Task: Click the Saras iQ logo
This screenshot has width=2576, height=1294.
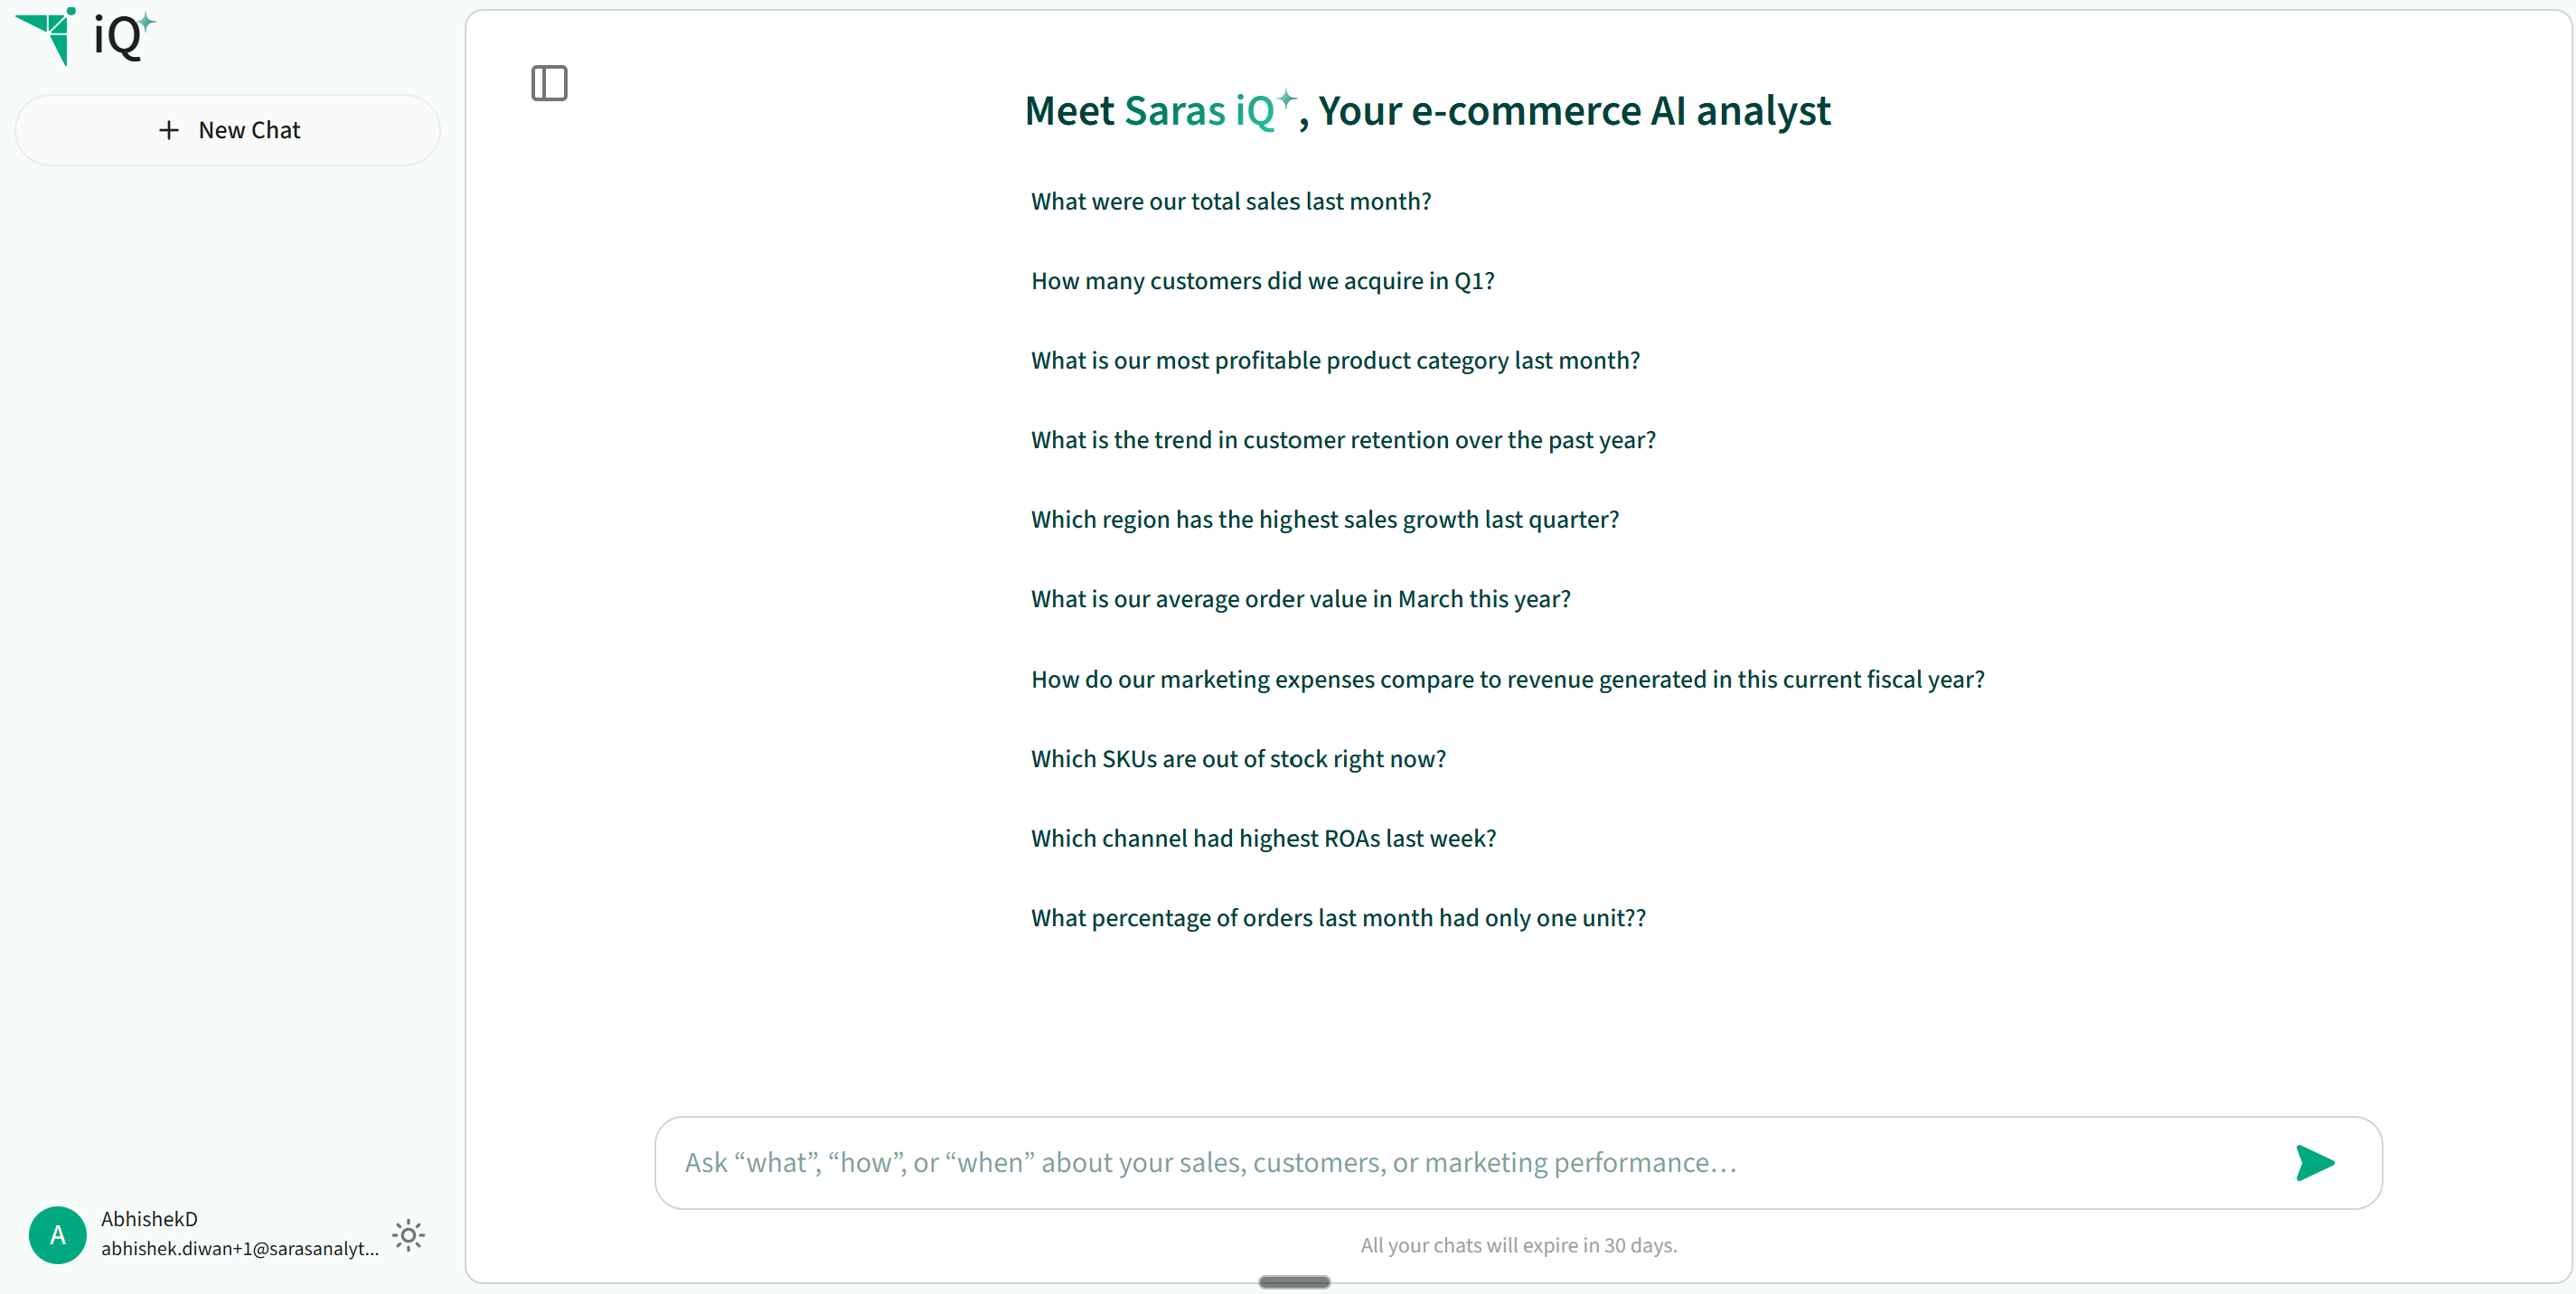Action: click(86, 36)
